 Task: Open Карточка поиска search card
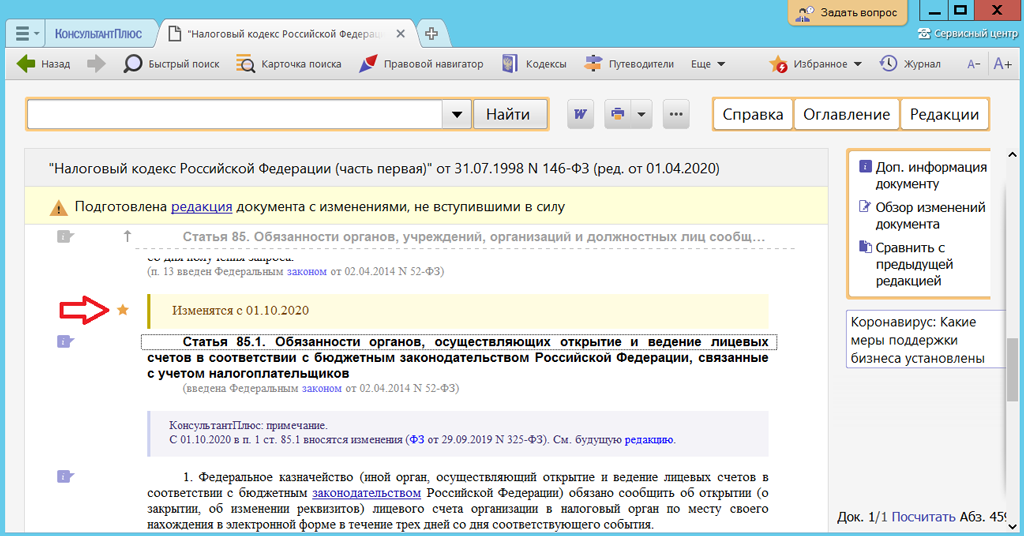289,64
